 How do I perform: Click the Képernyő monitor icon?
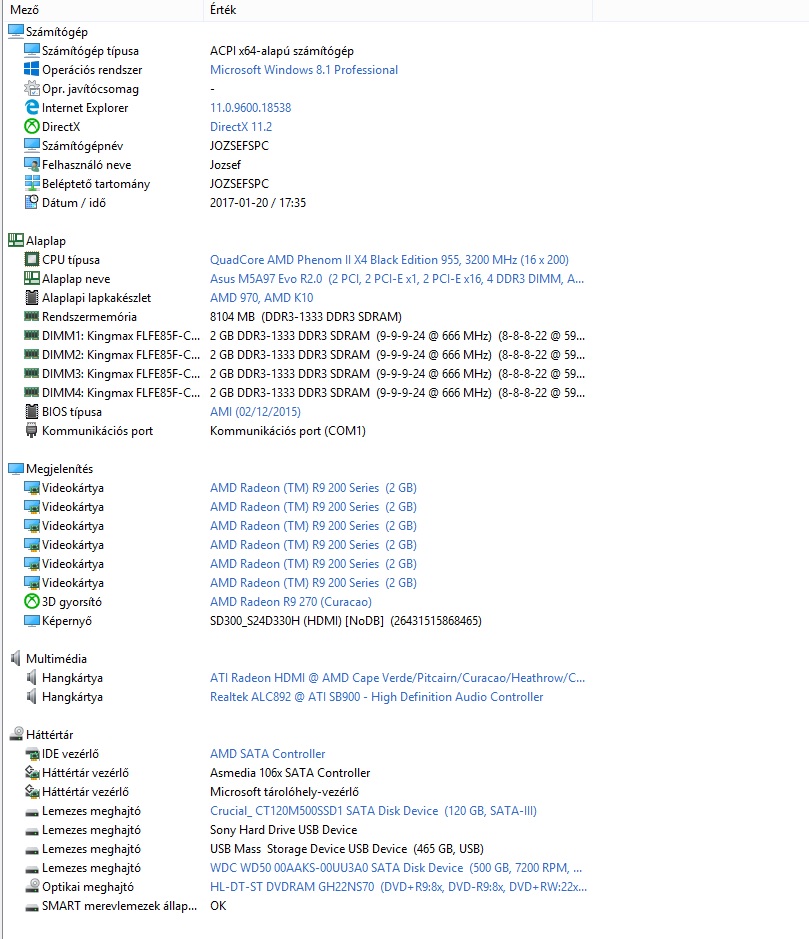32,620
